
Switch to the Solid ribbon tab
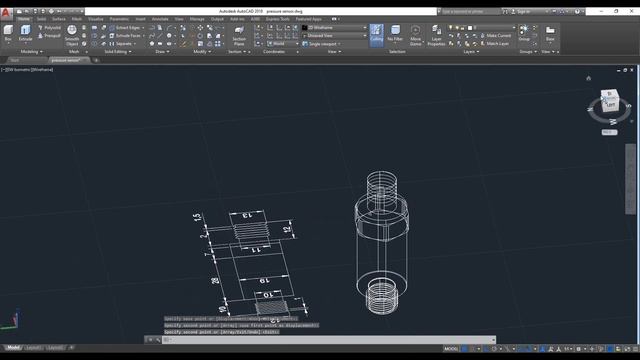41,19
